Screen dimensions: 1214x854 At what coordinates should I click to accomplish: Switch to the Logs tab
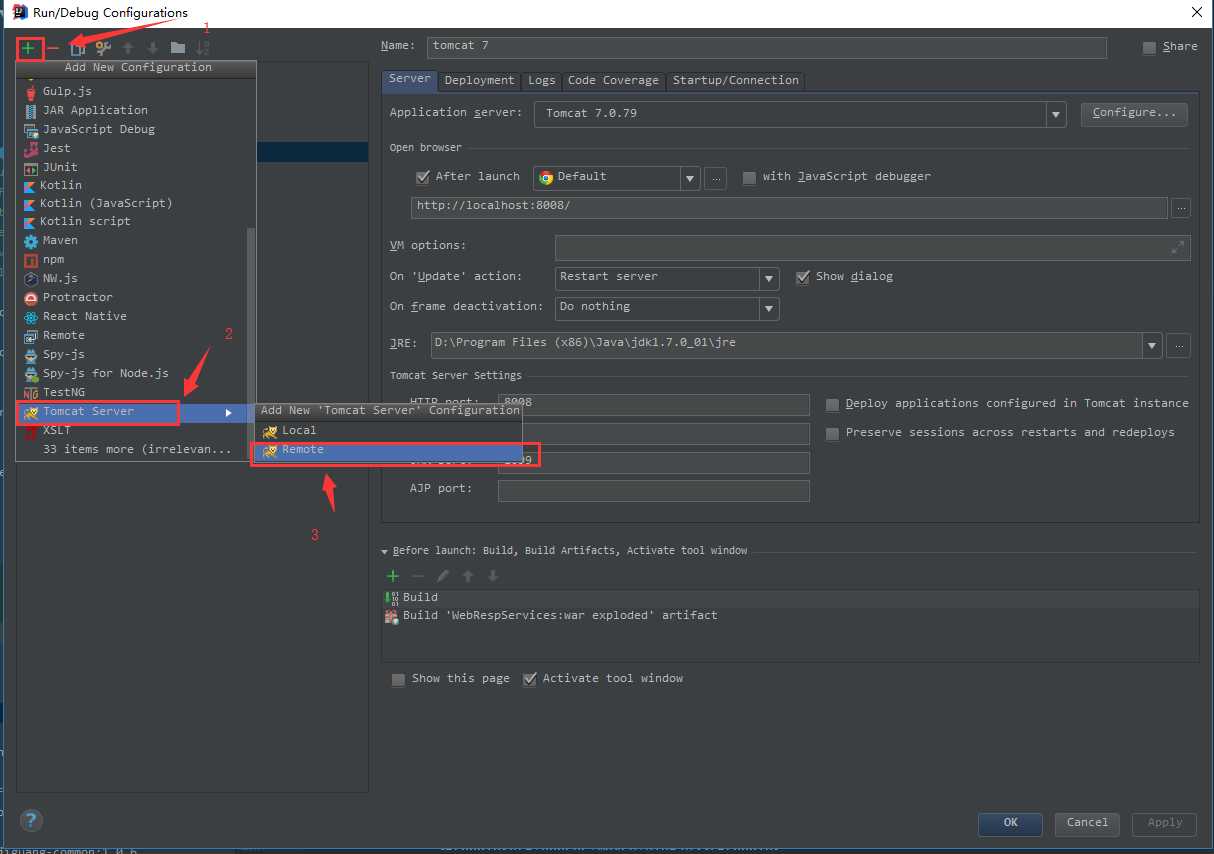pos(542,80)
